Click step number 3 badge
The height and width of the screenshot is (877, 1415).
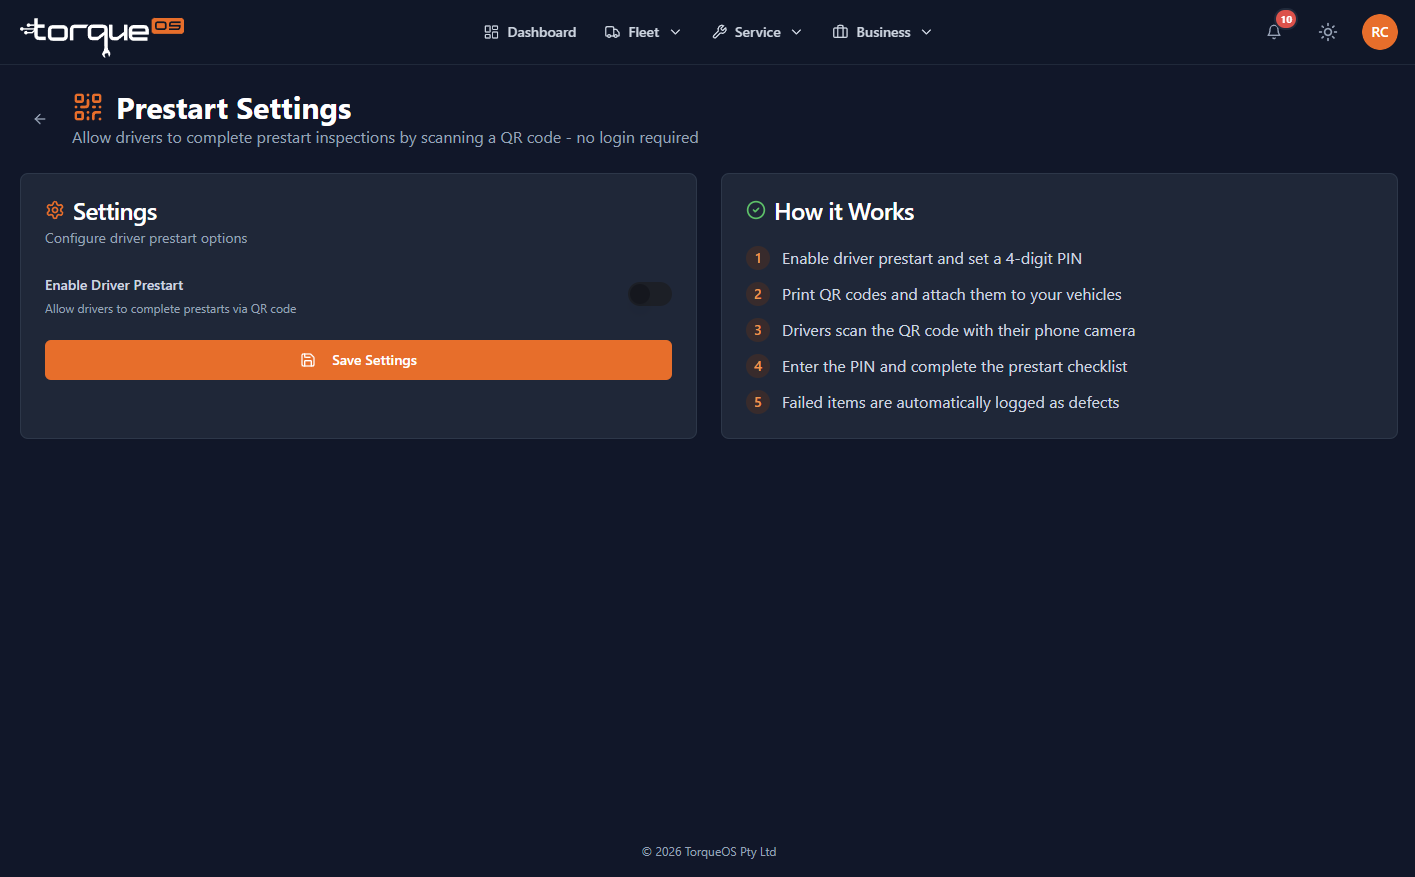[758, 330]
